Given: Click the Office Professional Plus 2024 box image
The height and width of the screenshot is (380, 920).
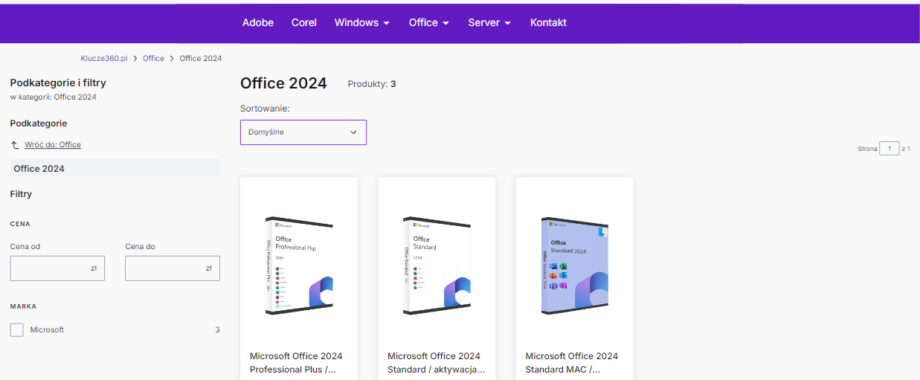Looking at the screenshot, I should (299, 266).
